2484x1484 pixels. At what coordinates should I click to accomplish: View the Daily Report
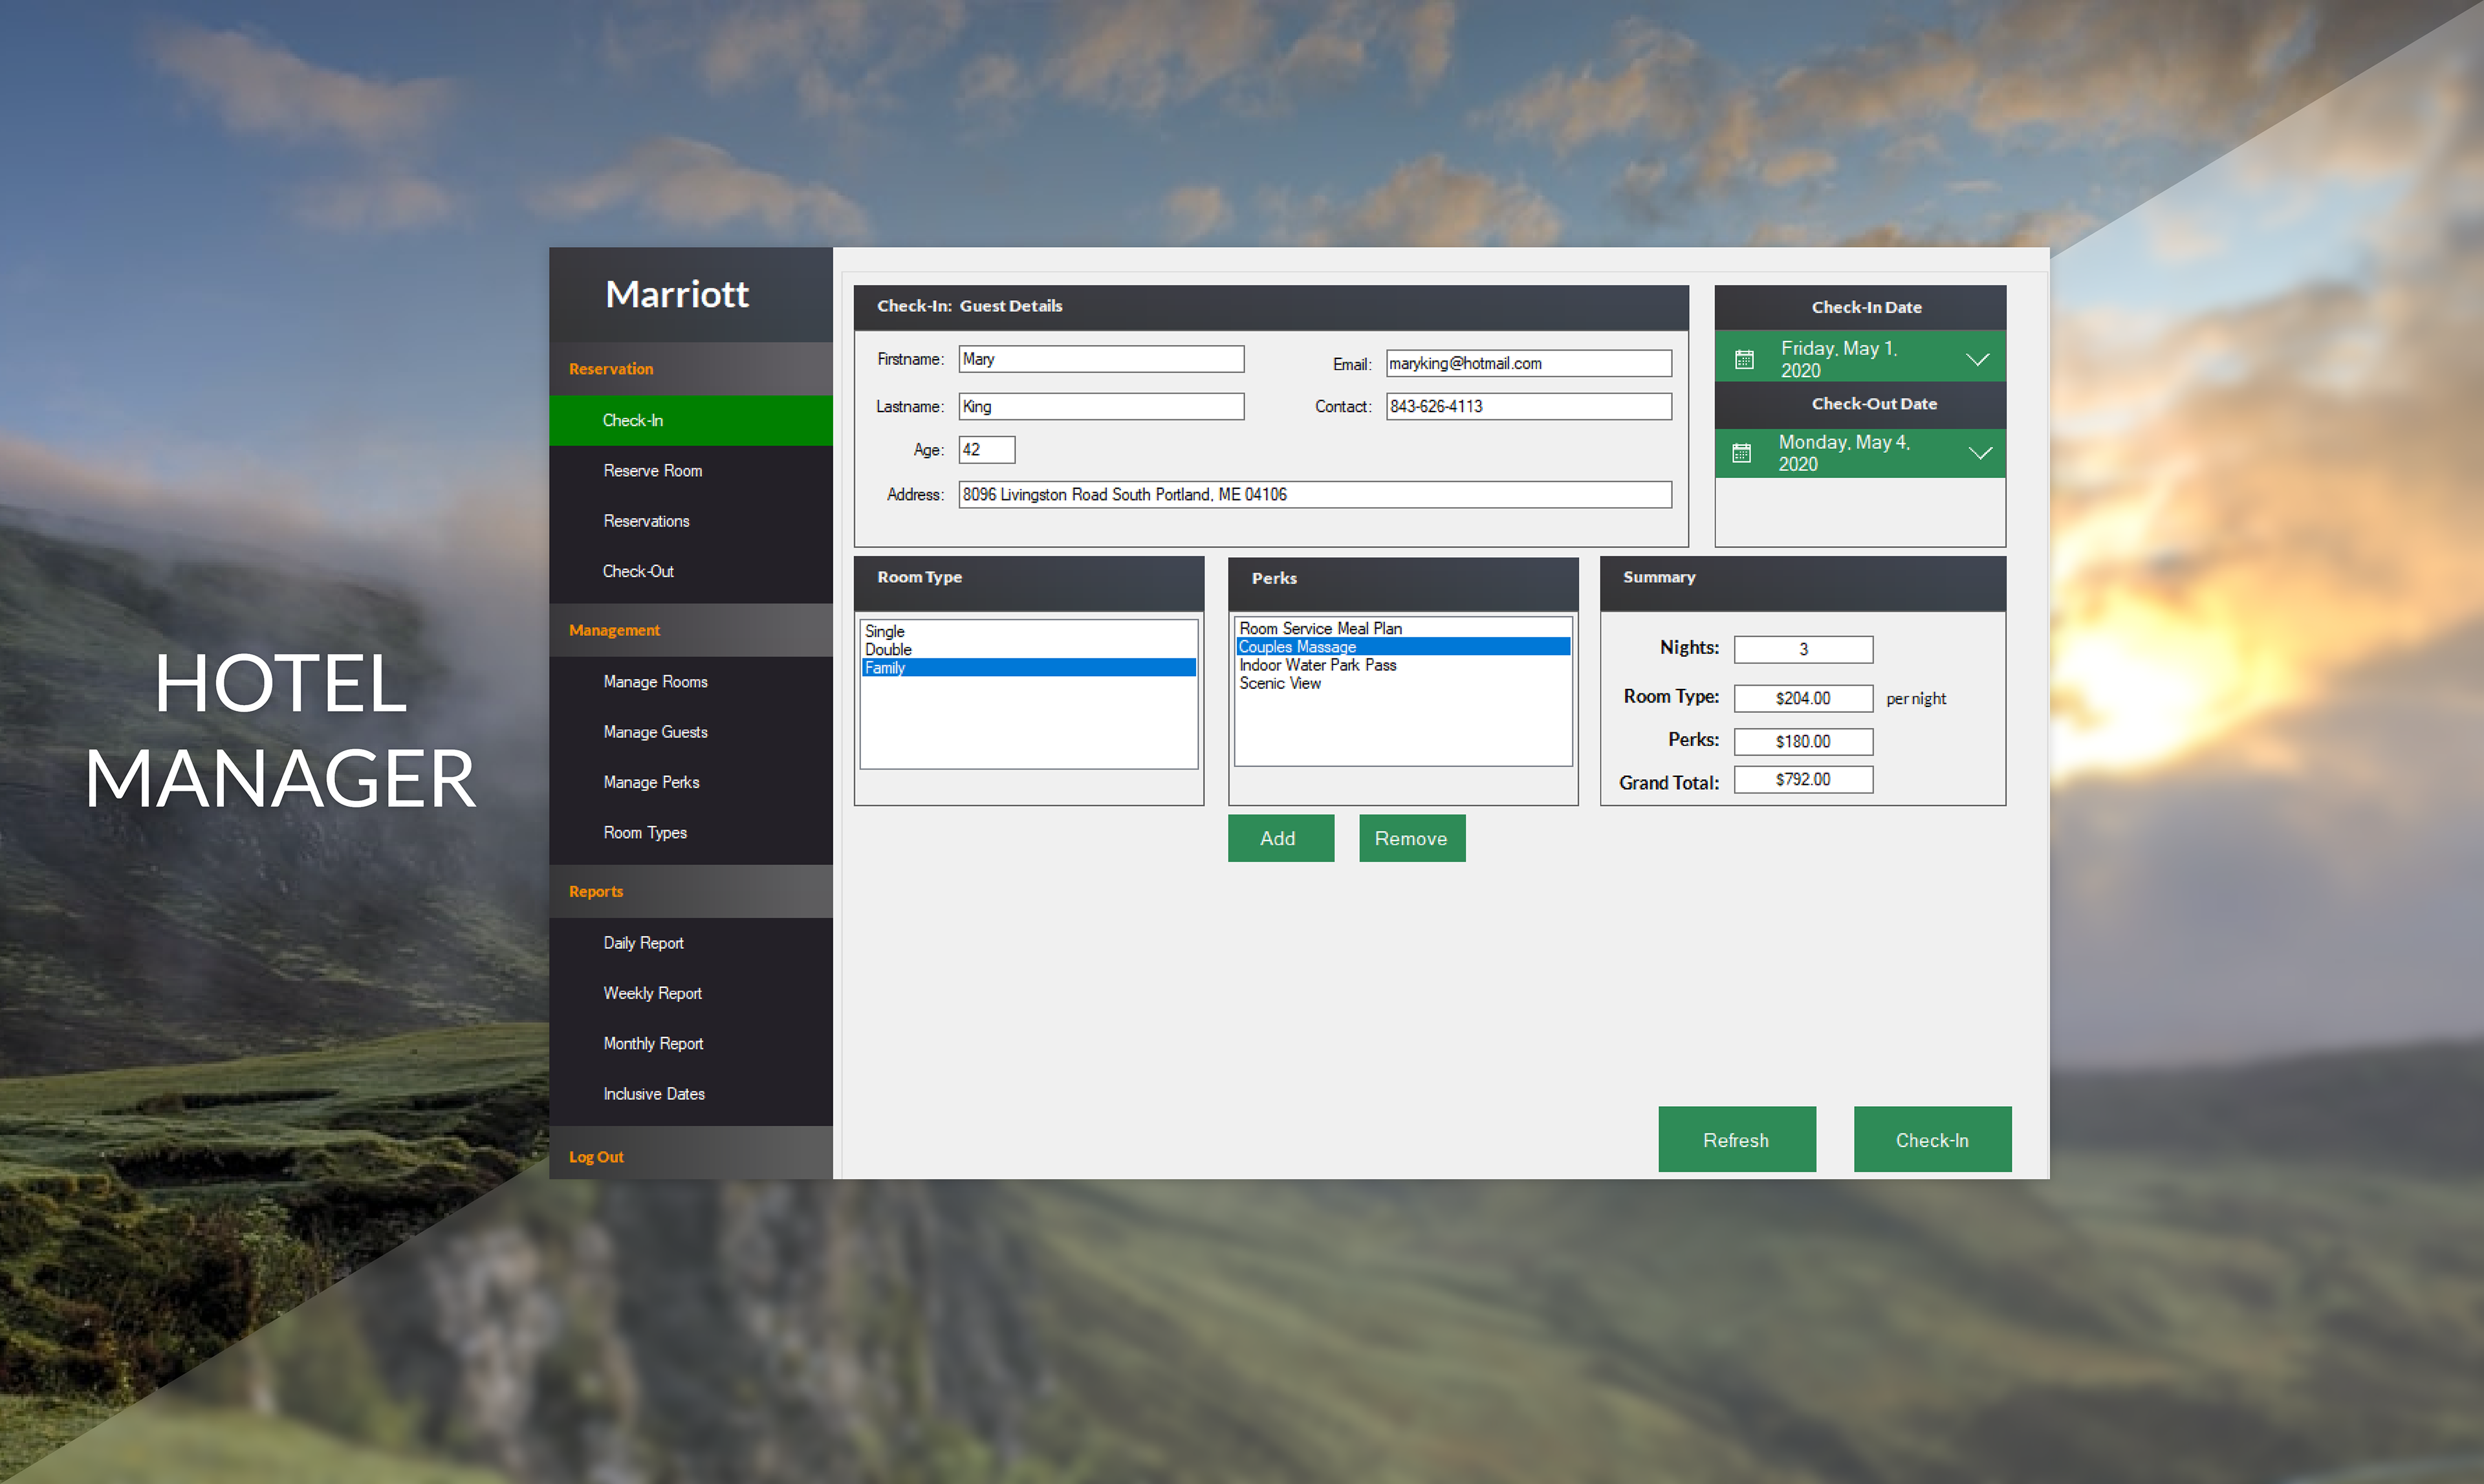(x=690, y=942)
